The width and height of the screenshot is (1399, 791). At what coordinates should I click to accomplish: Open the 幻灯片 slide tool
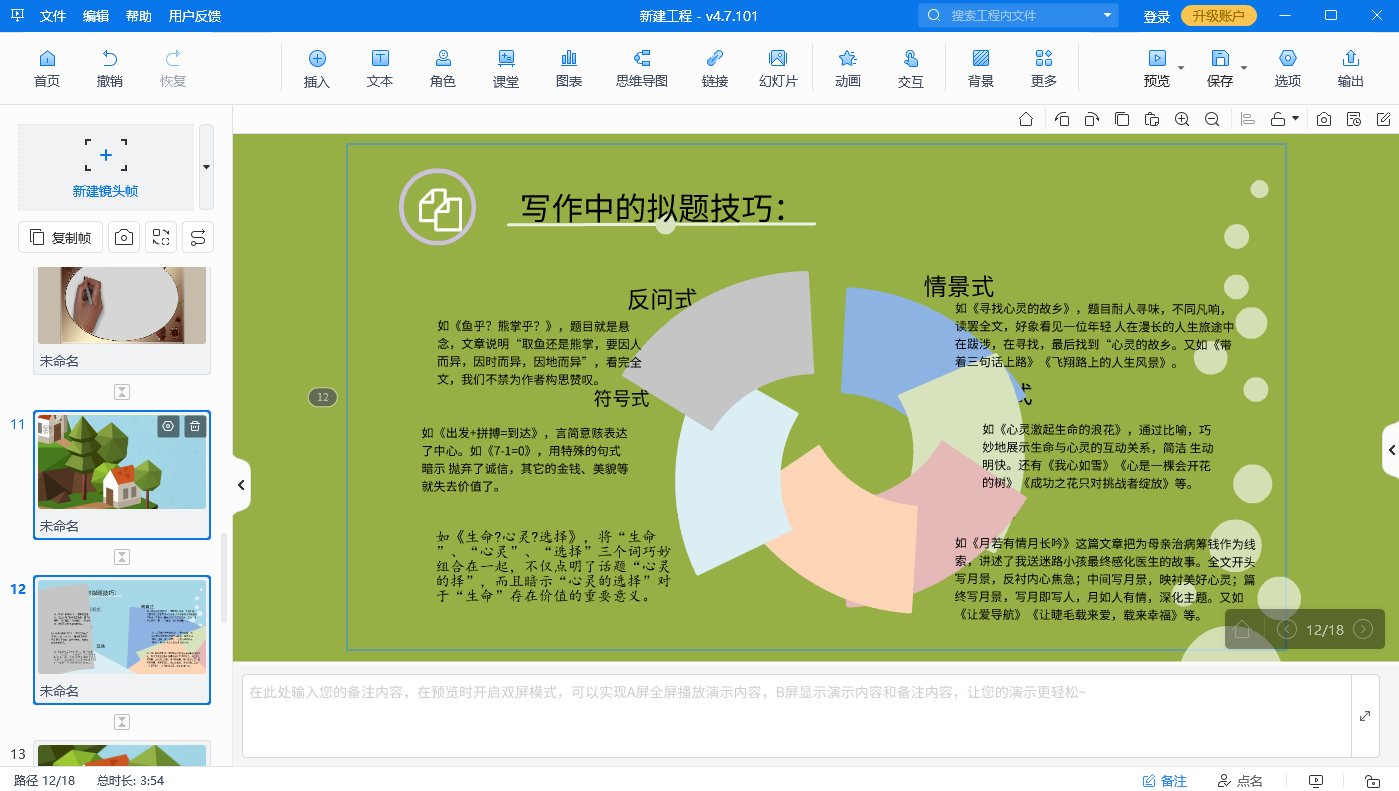(778, 68)
